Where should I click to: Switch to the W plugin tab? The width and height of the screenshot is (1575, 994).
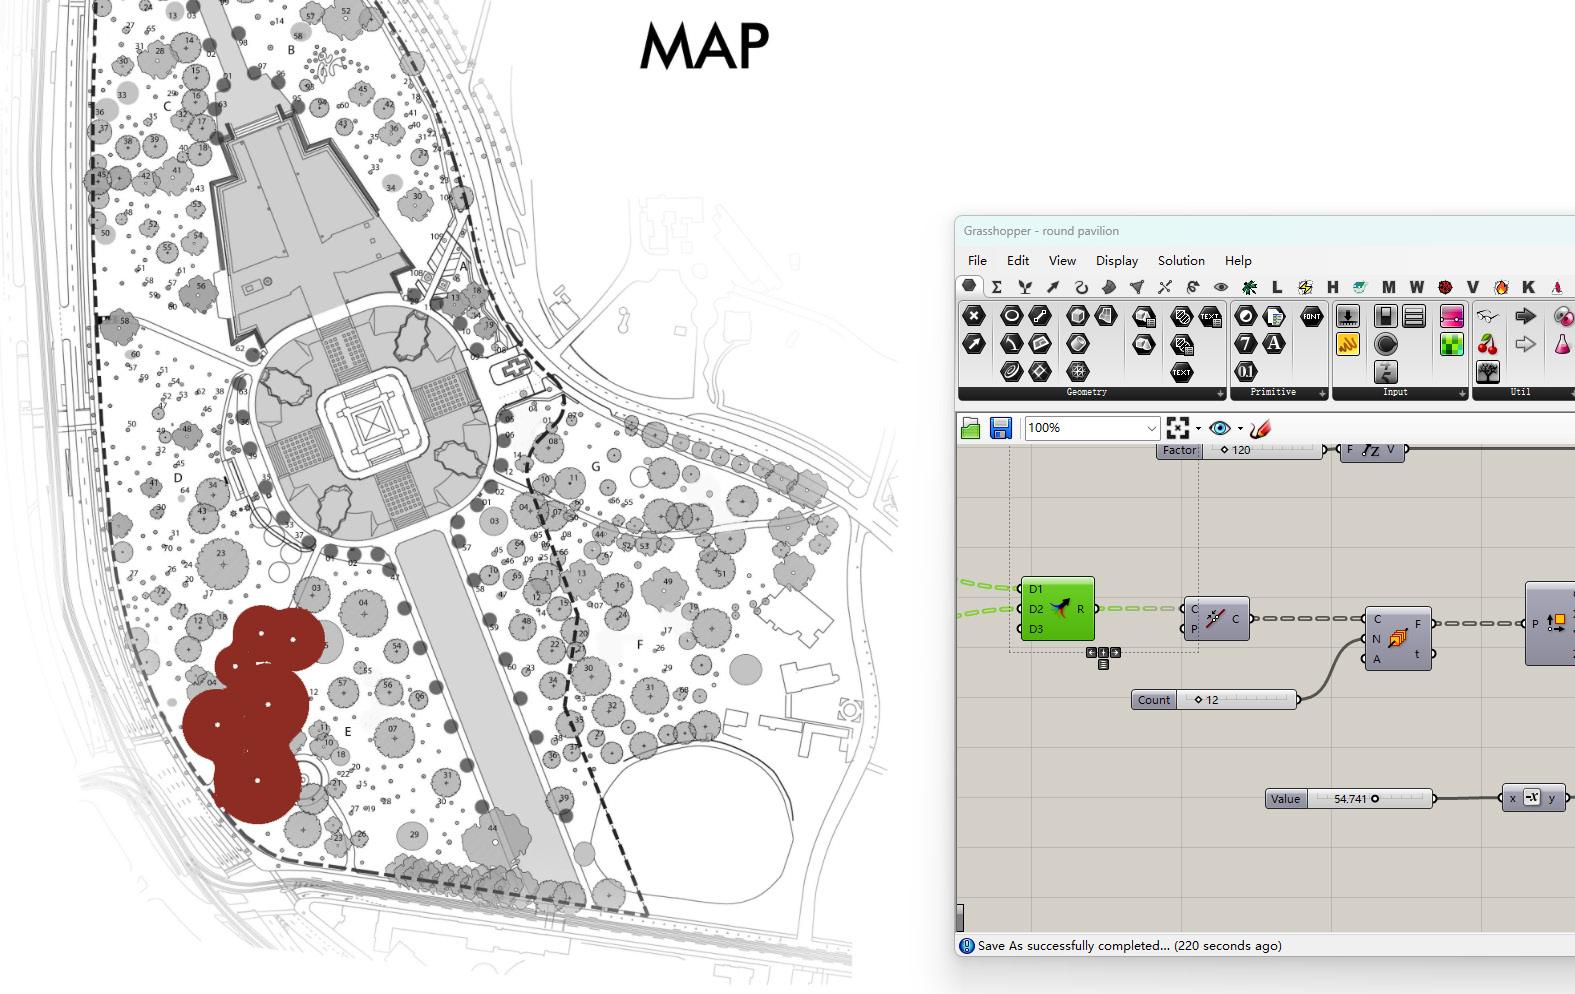coord(1417,287)
